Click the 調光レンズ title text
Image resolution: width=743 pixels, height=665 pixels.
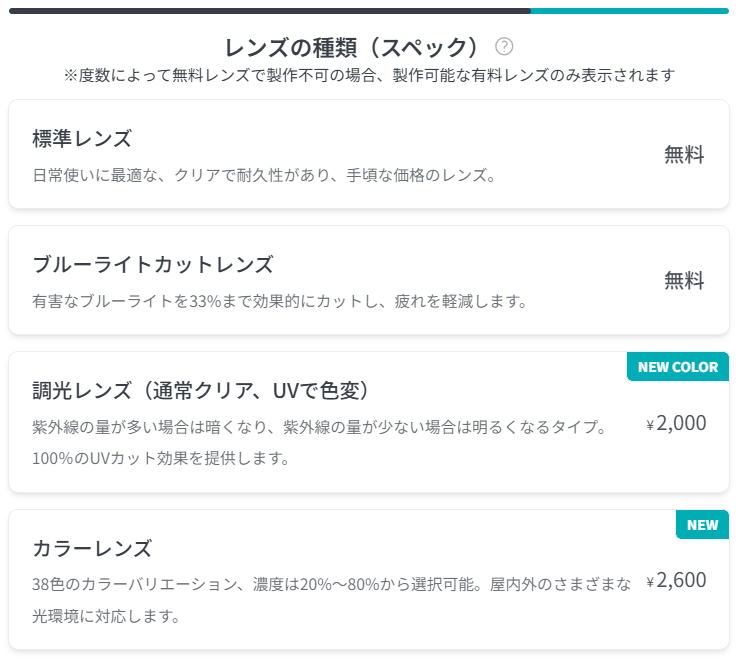coord(201,391)
